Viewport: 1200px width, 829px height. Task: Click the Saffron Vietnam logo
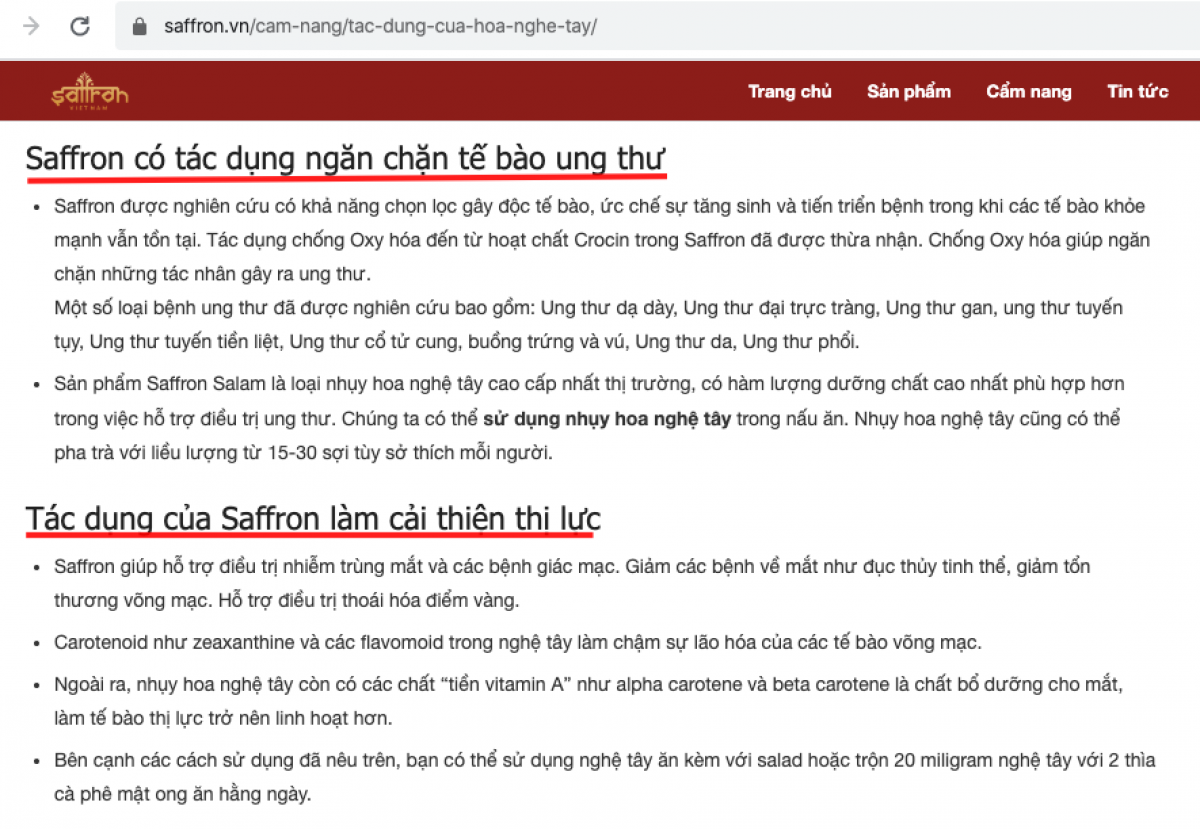click(x=90, y=92)
